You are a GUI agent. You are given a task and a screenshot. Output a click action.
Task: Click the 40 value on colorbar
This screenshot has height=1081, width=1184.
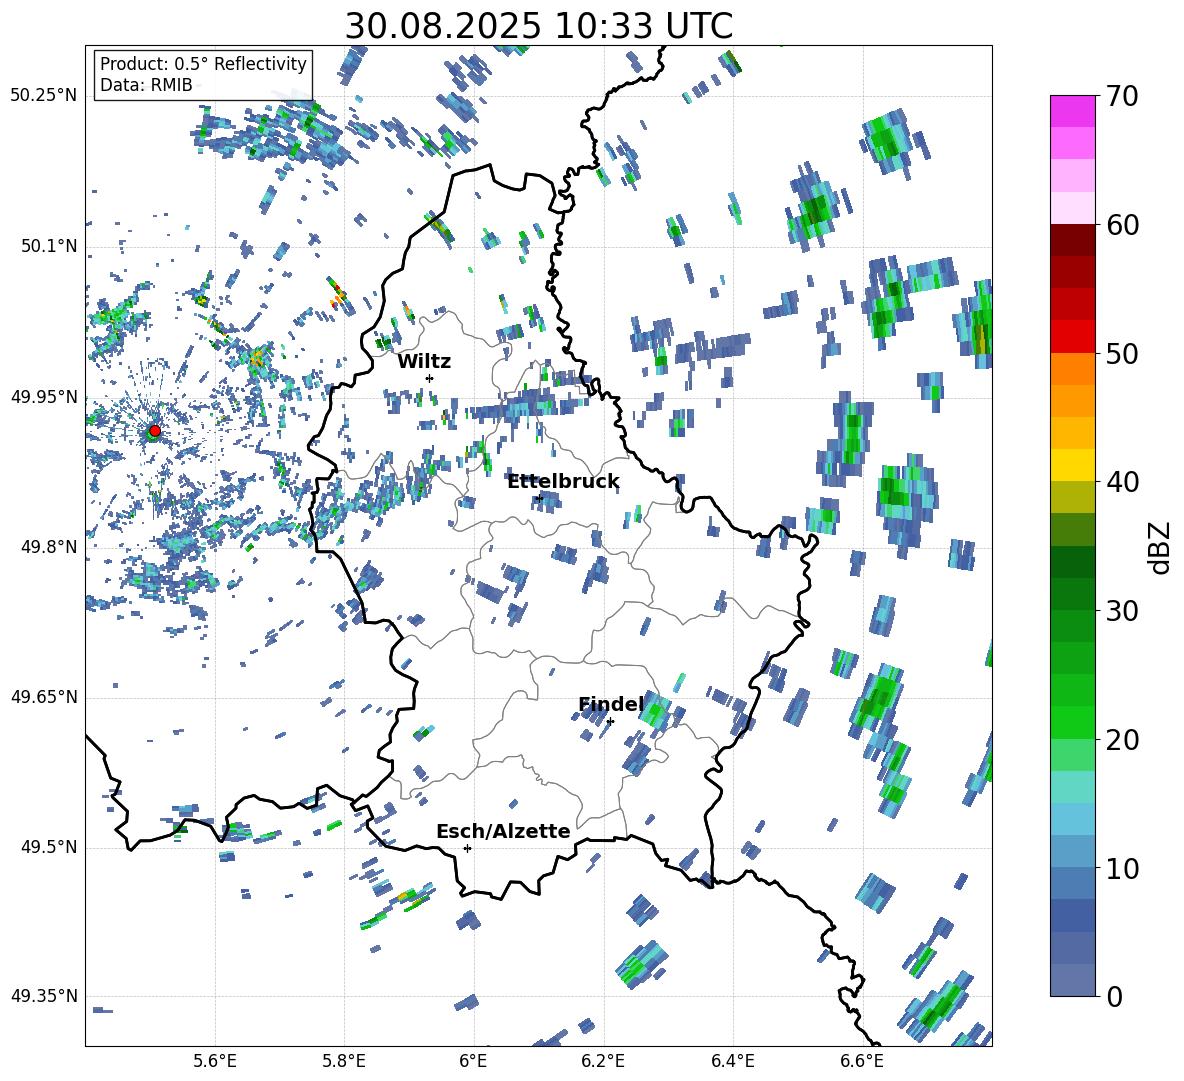(1122, 482)
